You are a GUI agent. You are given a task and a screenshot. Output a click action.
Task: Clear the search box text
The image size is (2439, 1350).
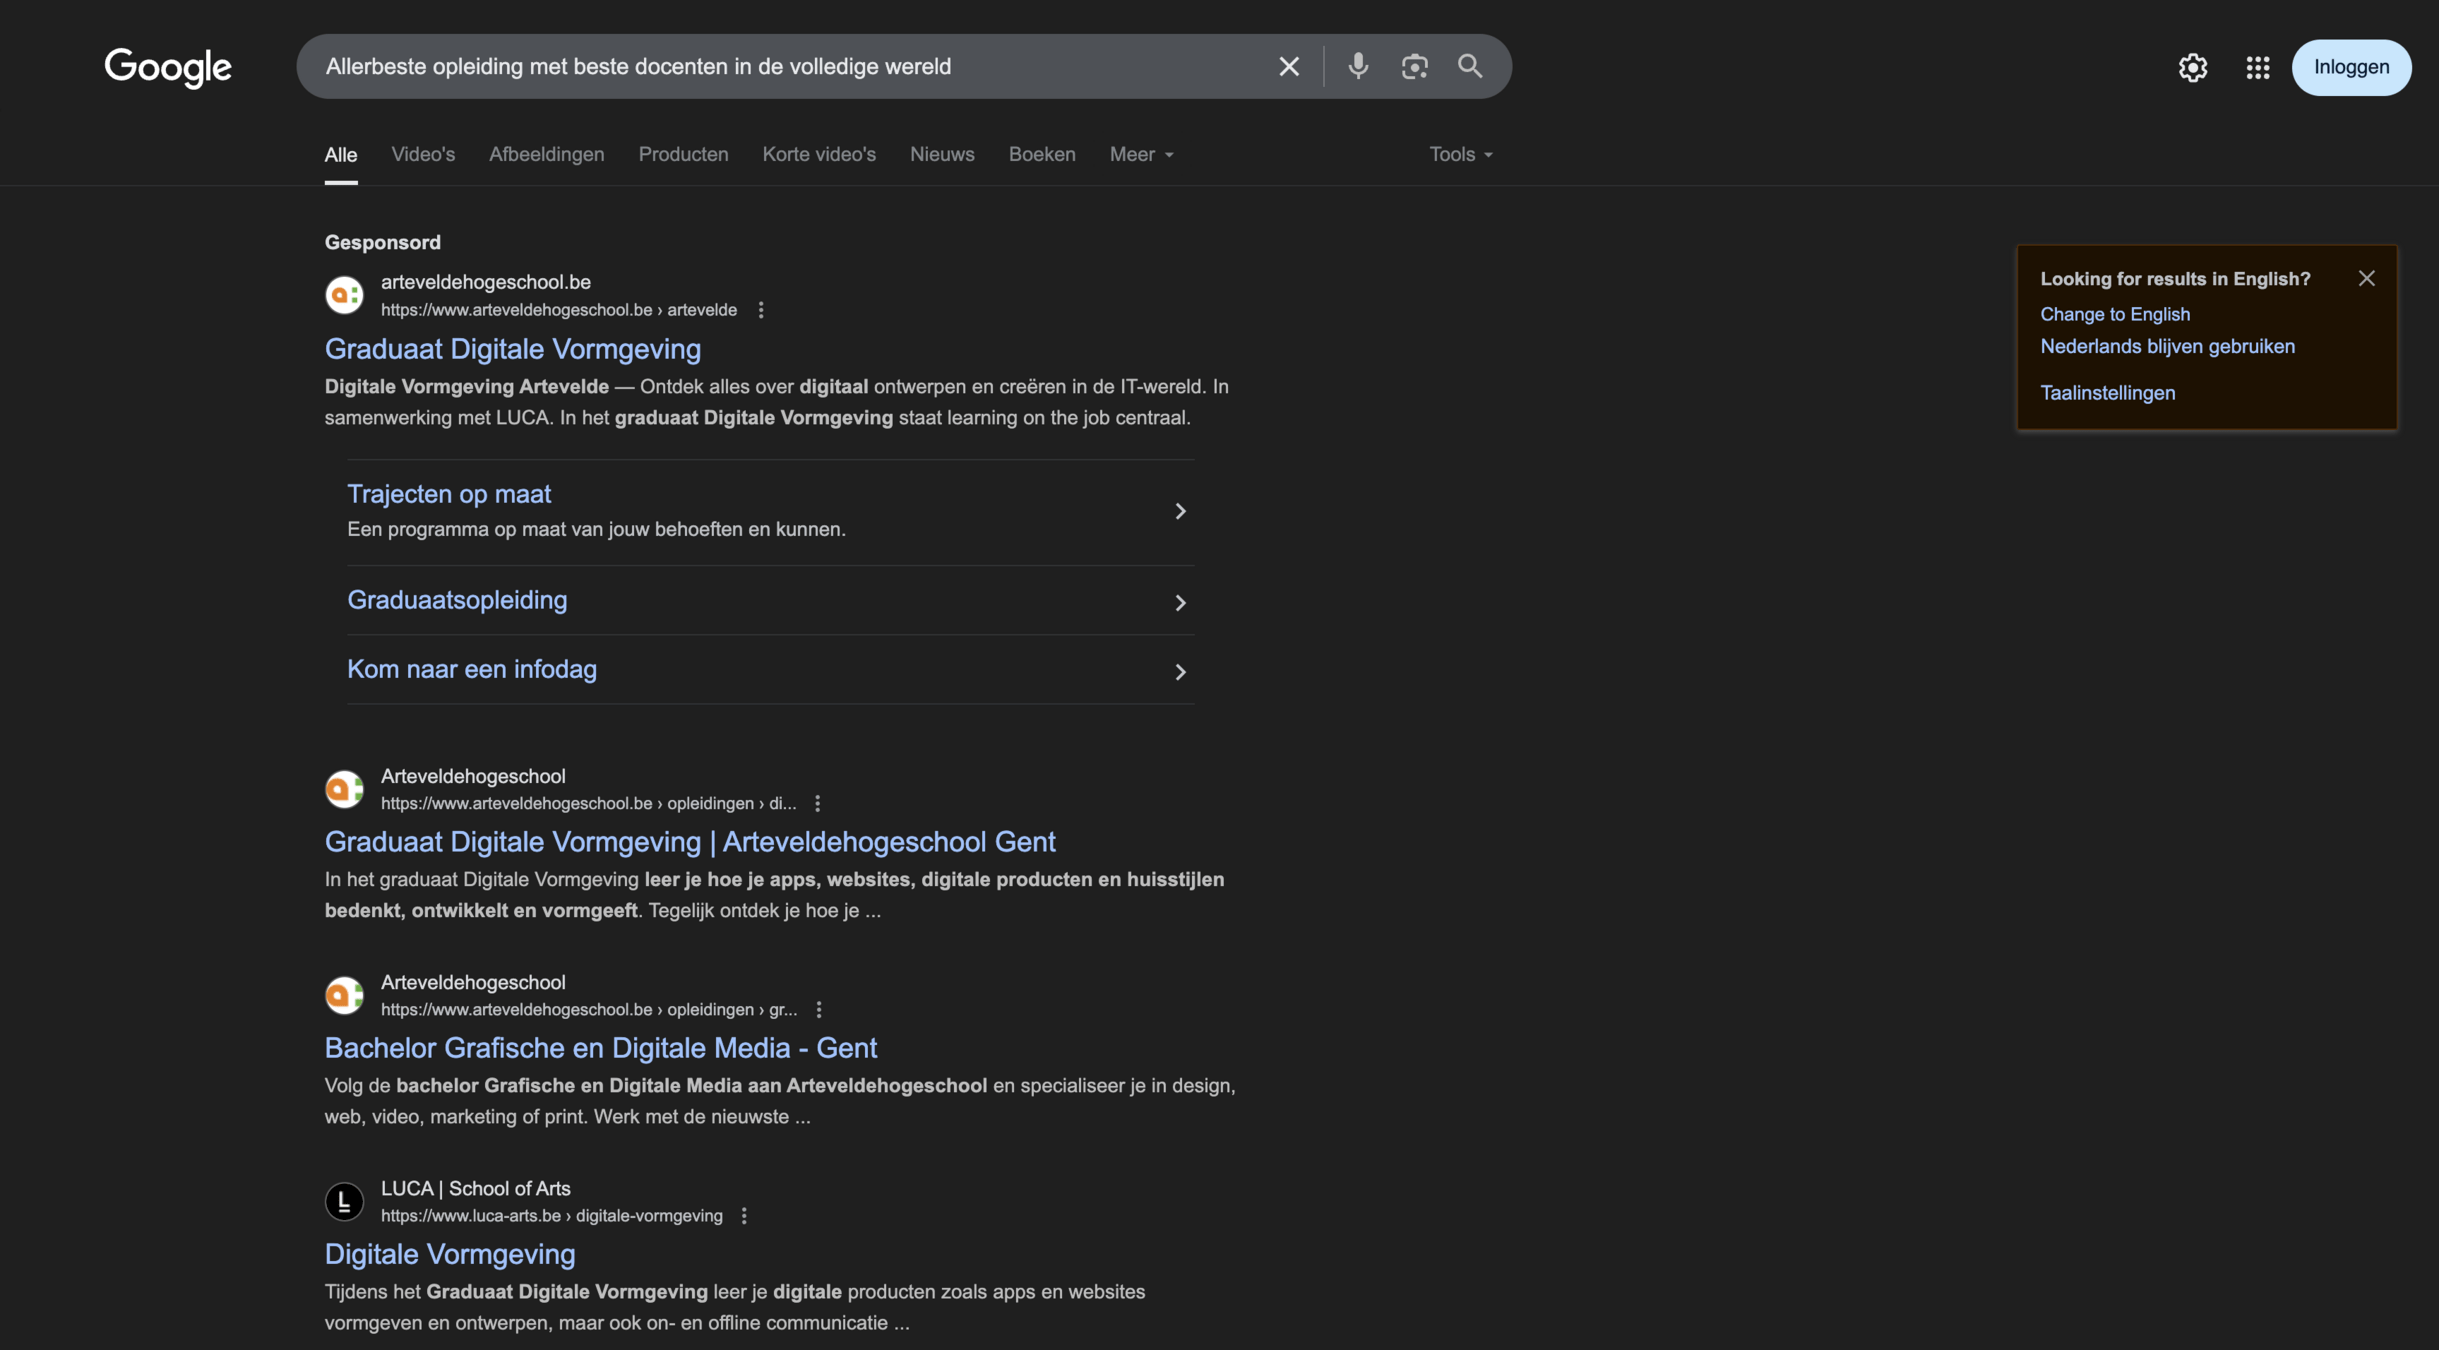pos(1288,67)
